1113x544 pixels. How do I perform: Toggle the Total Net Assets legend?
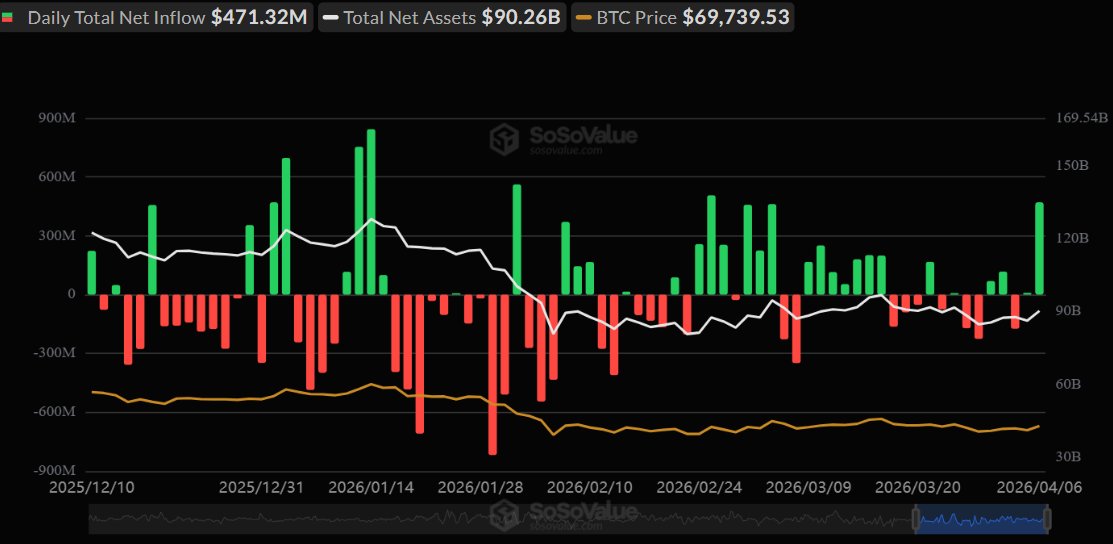[x=442, y=17]
